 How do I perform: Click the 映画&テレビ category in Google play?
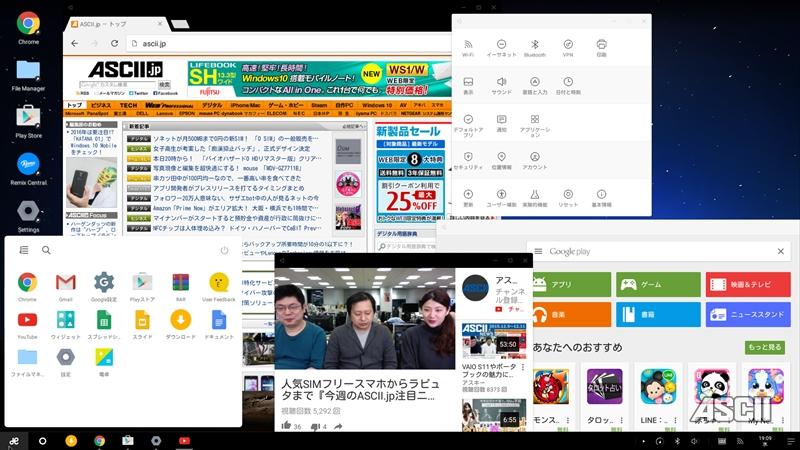[748, 284]
